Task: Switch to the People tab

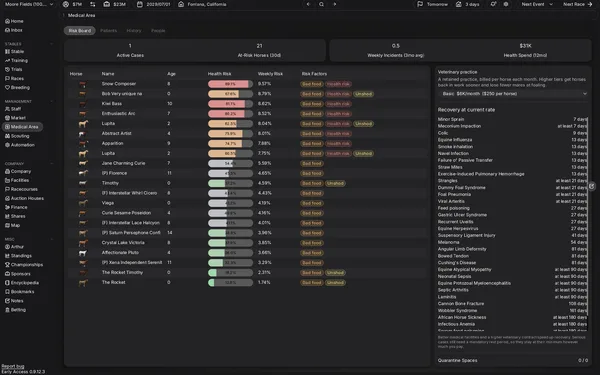Action: click(x=158, y=31)
